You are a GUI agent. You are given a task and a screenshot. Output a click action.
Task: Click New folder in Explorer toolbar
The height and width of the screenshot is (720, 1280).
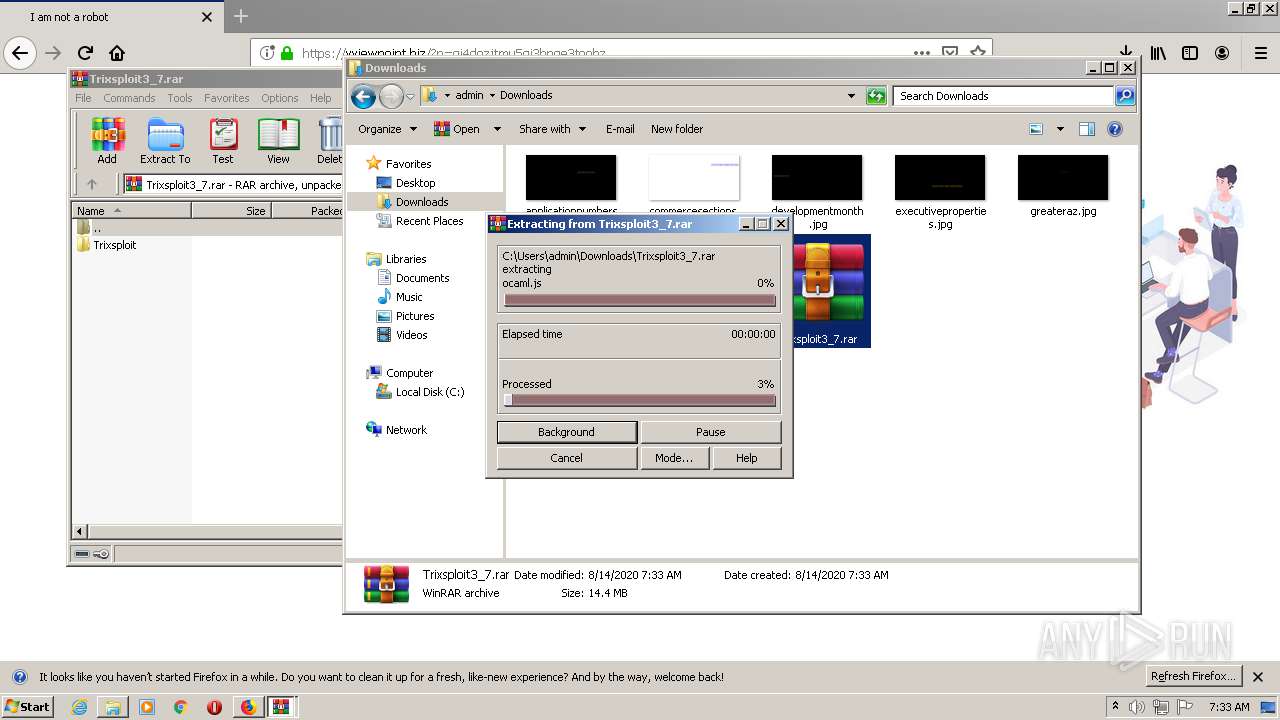pos(677,129)
